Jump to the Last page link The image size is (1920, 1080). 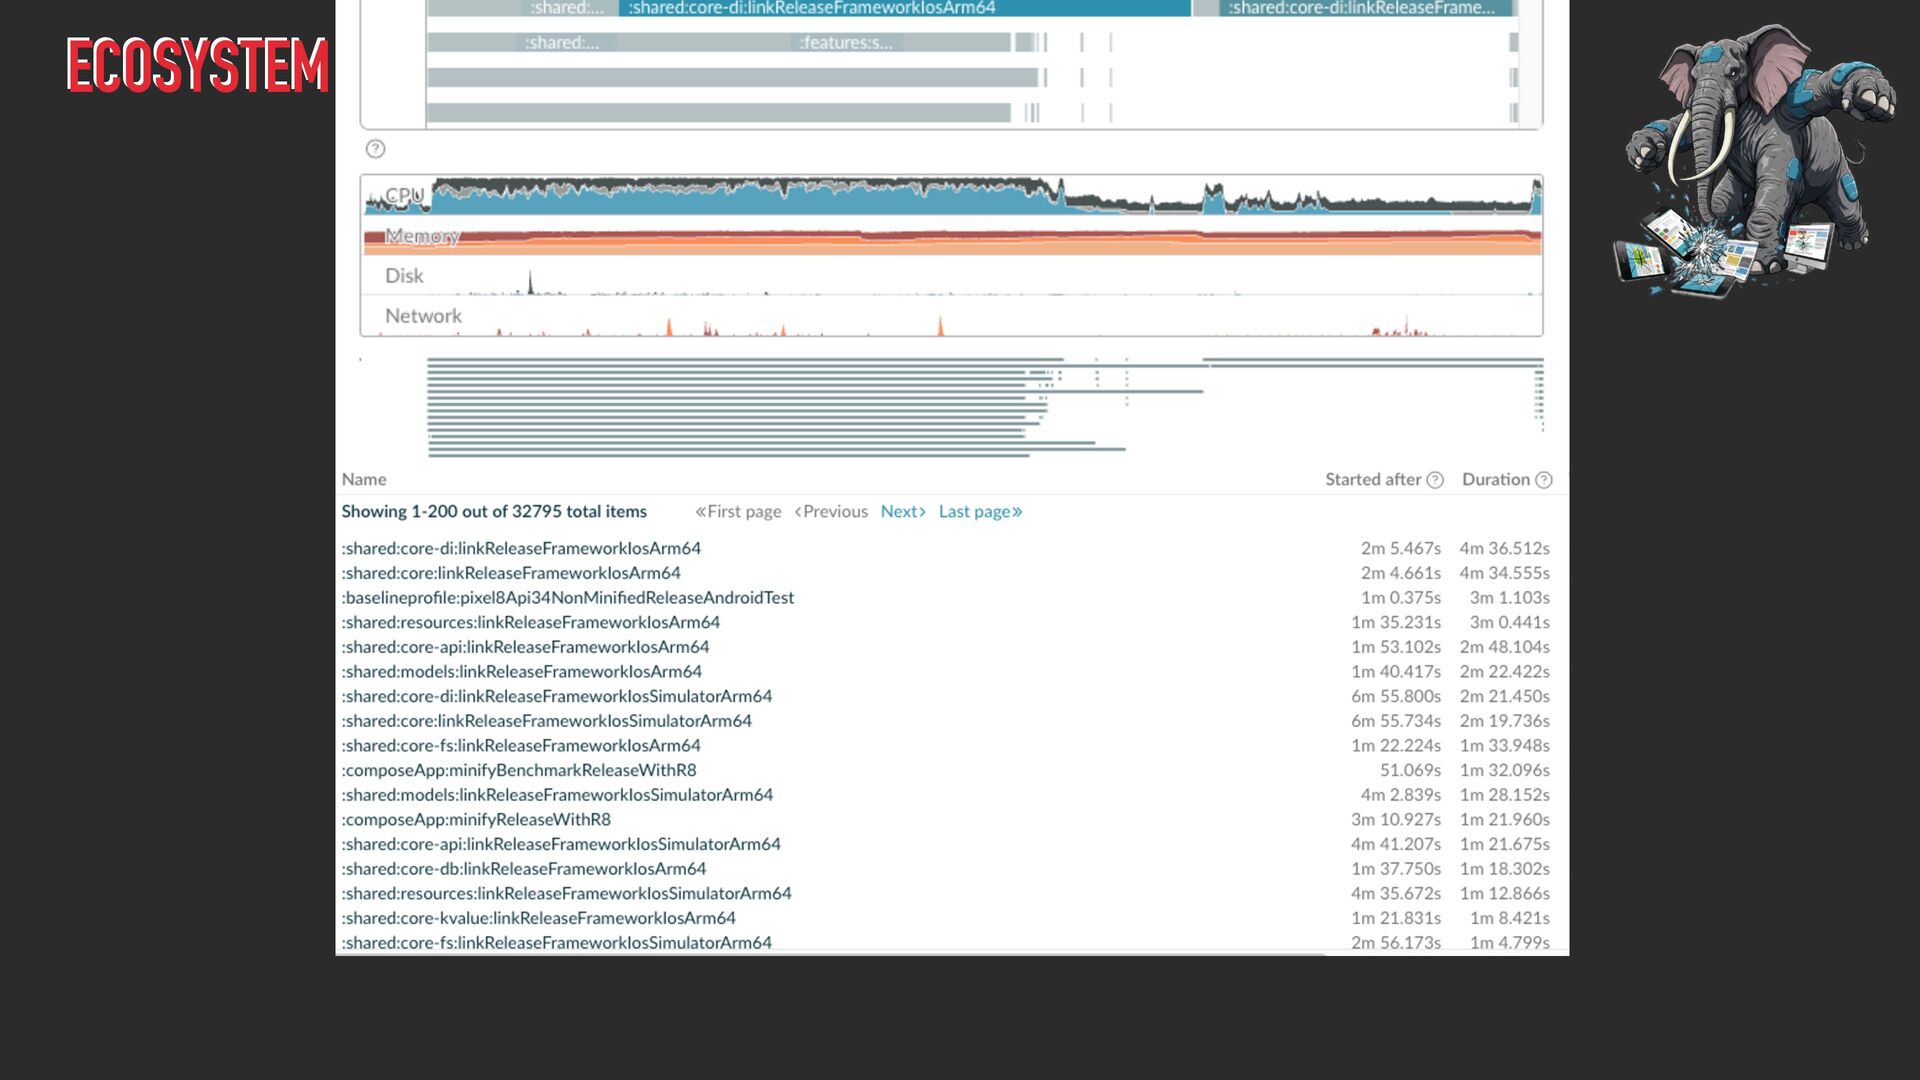[x=980, y=512]
